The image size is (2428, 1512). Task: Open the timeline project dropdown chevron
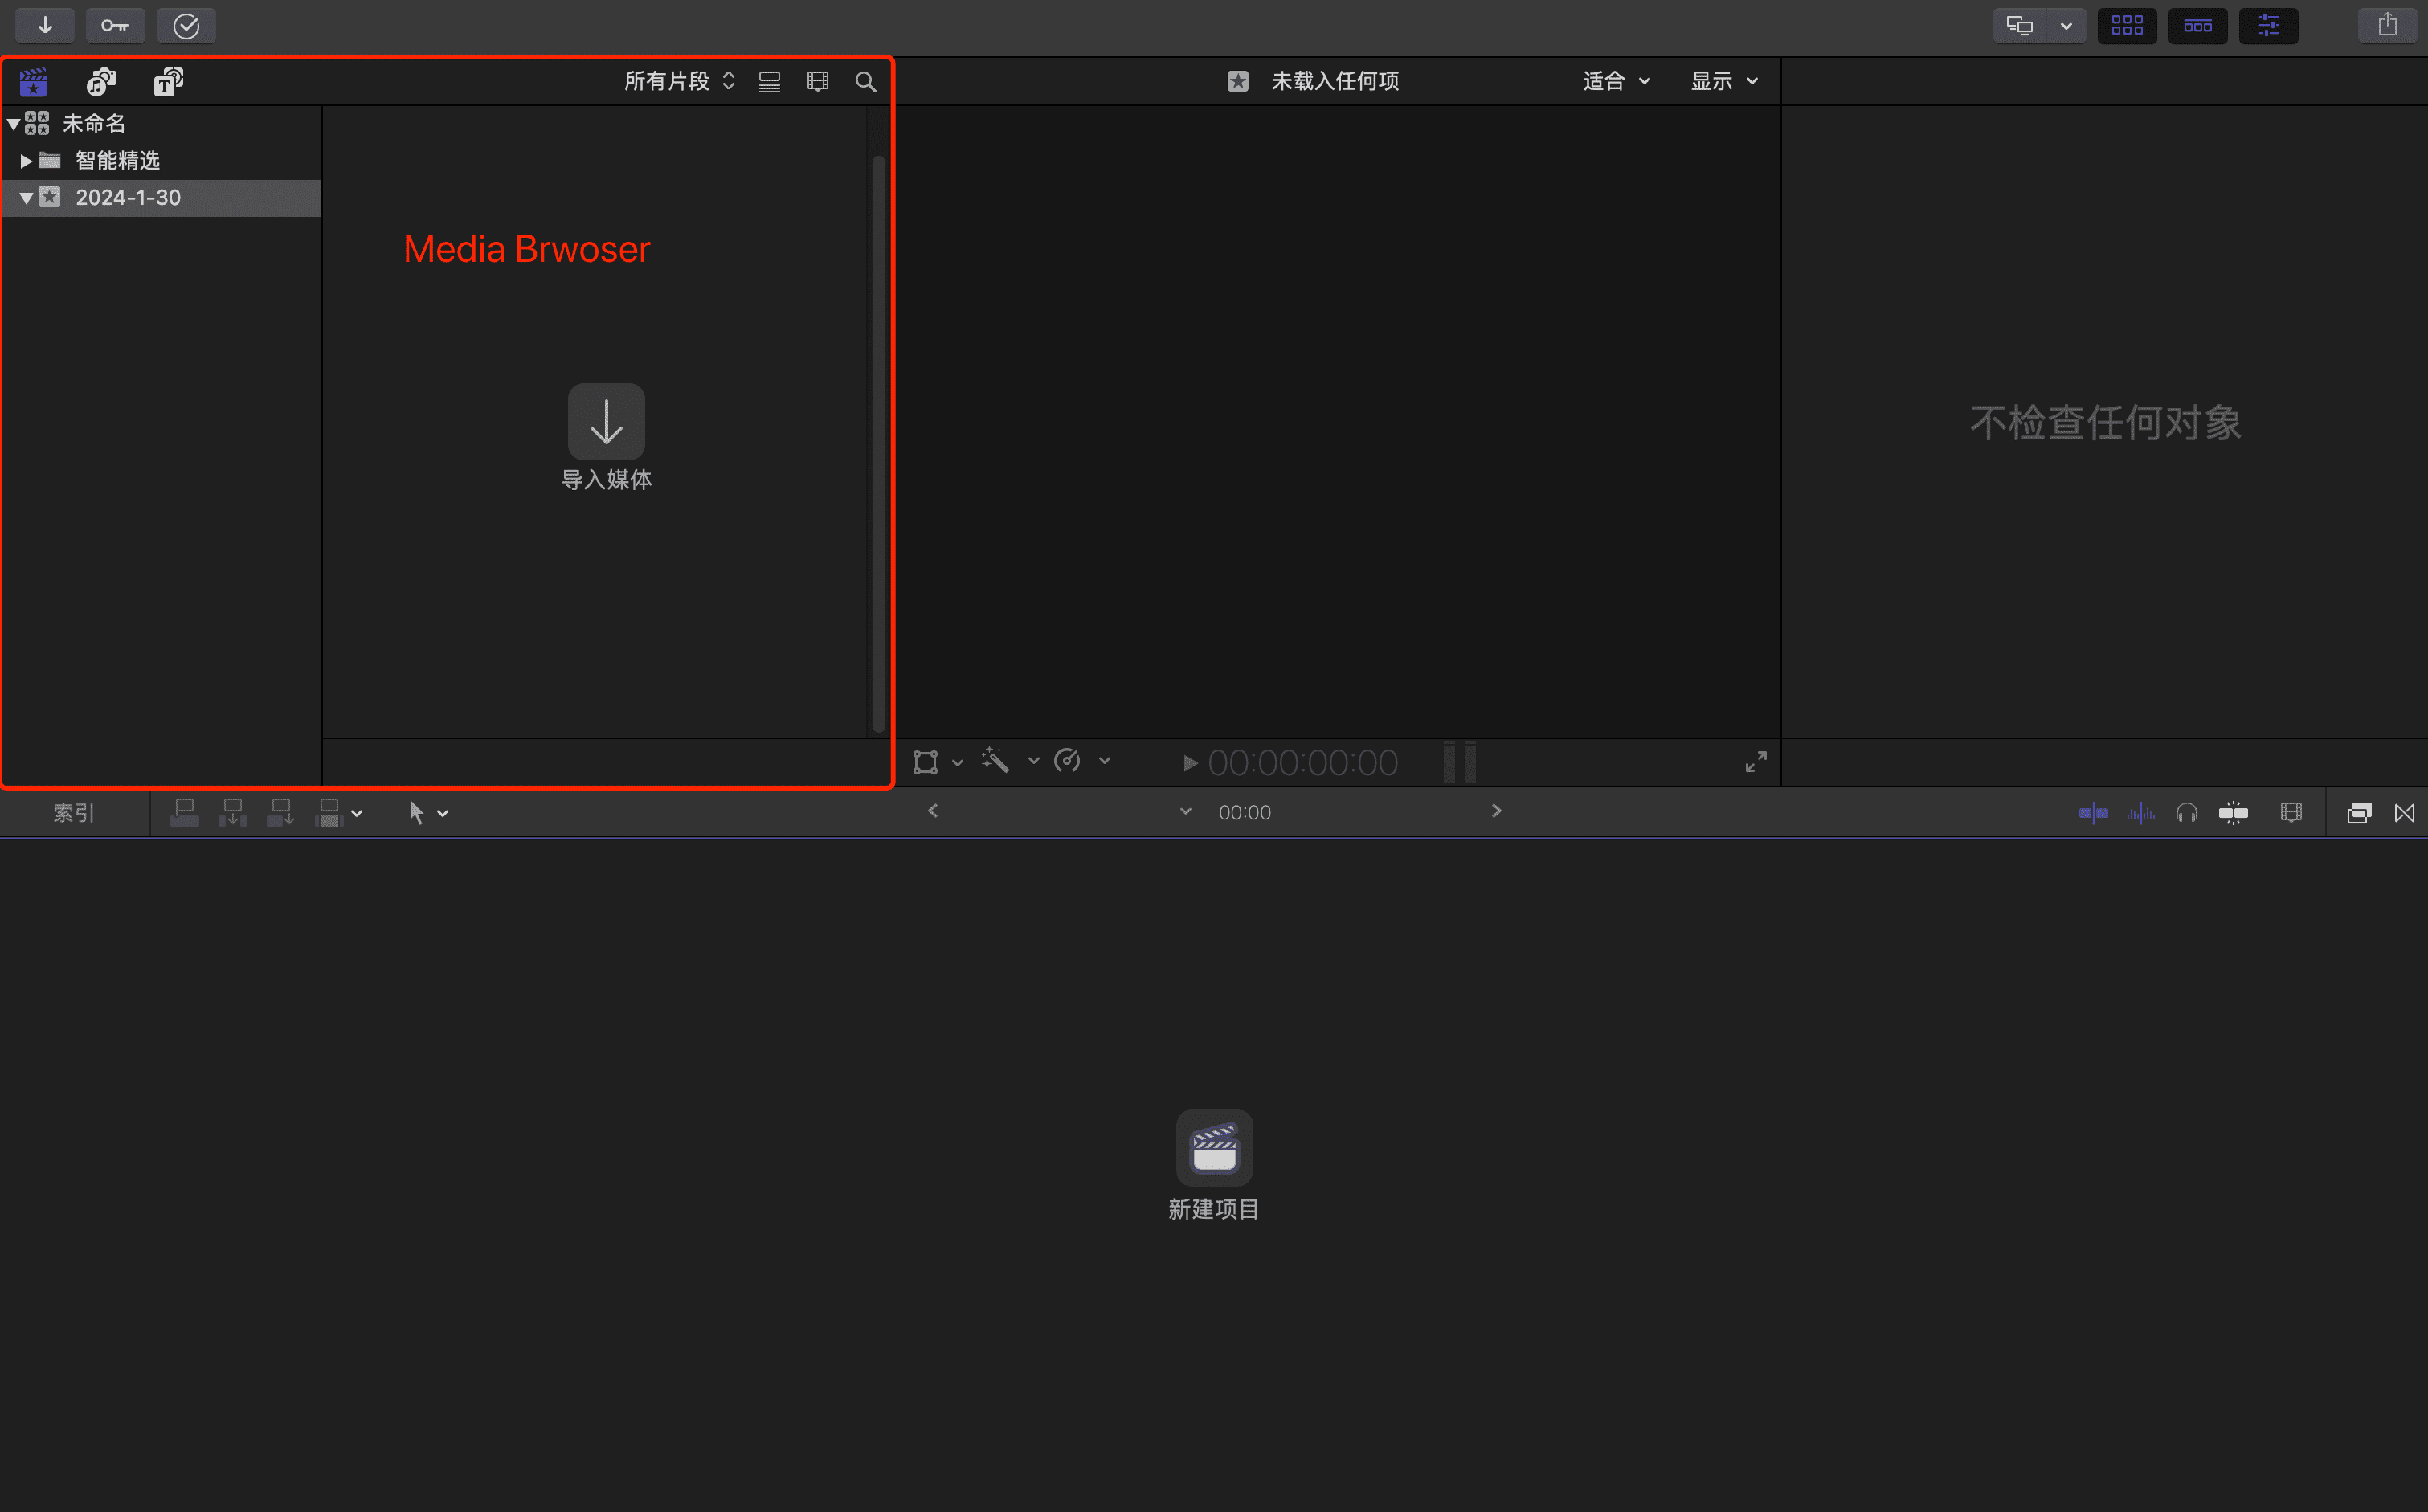coord(1185,811)
